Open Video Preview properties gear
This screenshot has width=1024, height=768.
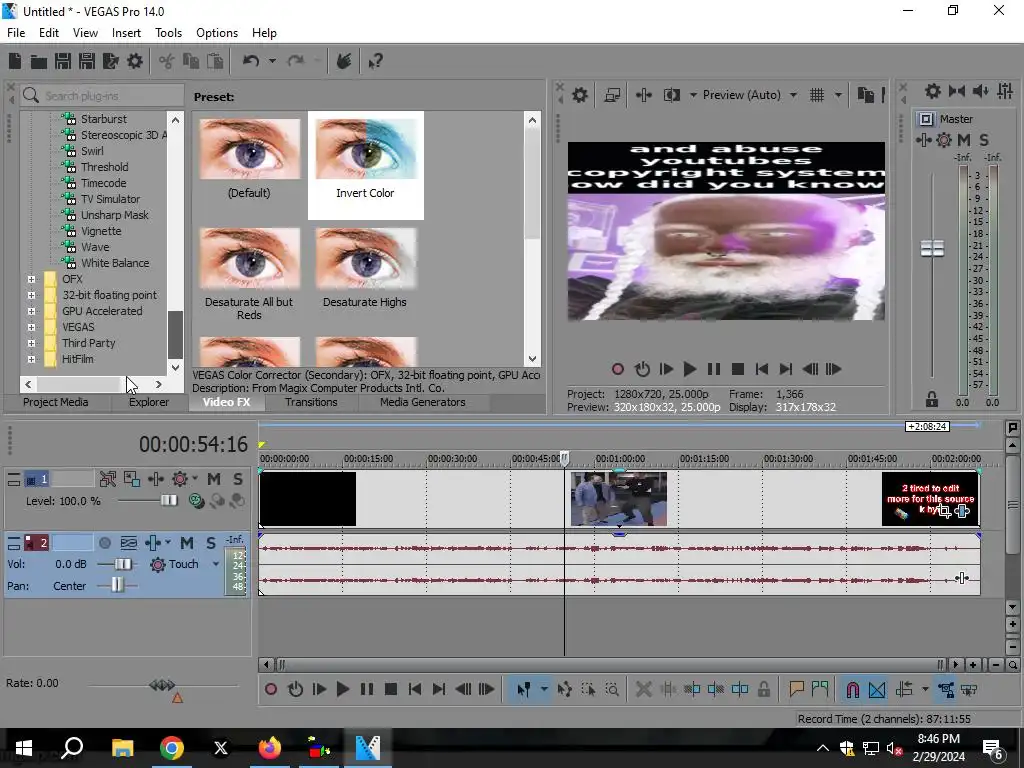(580, 95)
